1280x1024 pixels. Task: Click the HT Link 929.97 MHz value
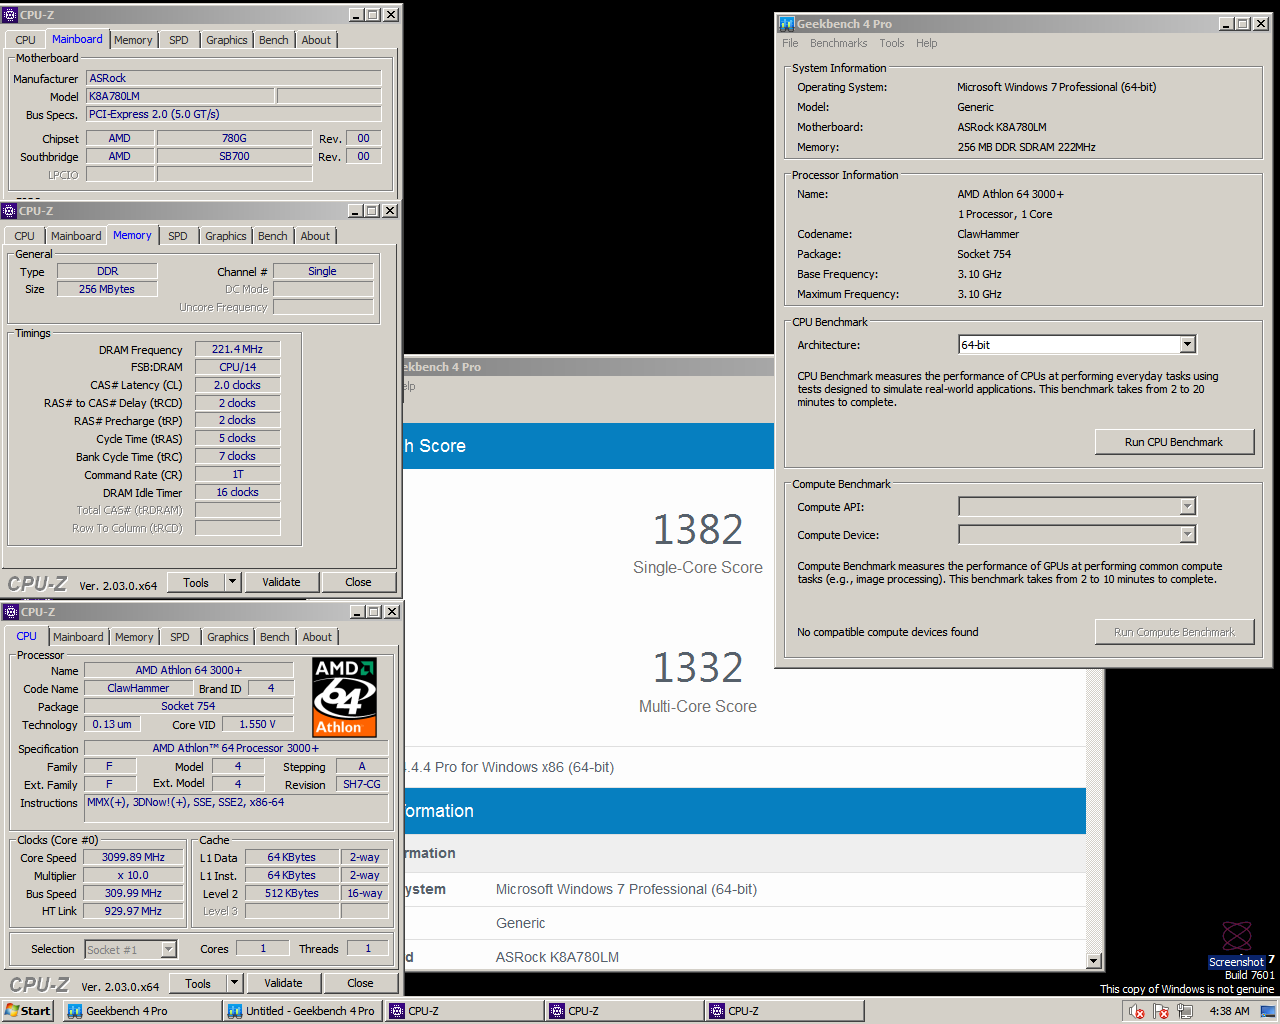(x=133, y=911)
